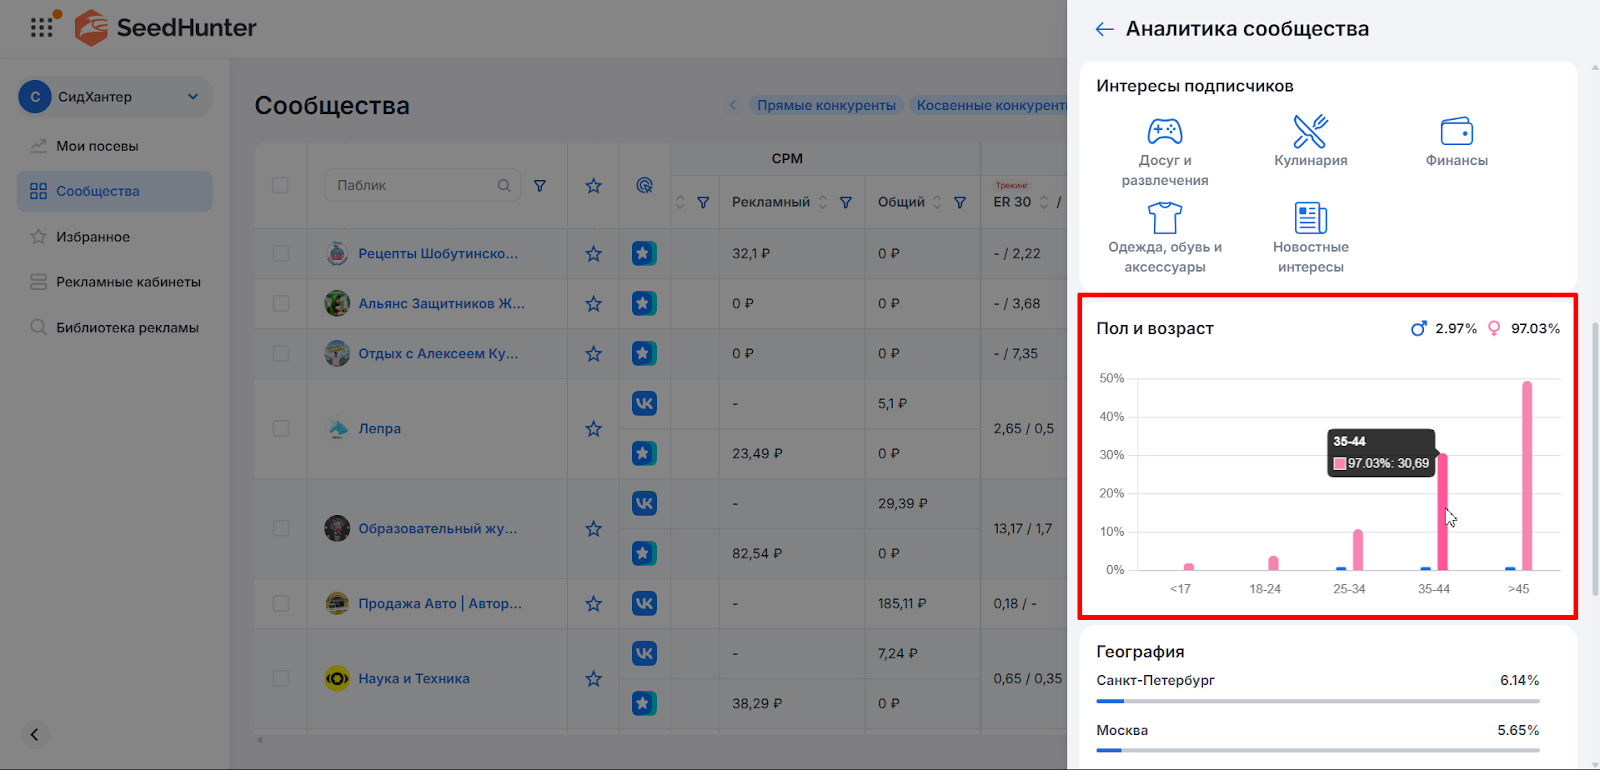The width and height of the screenshot is (1600, 770).
Task: Select checkbox for Рецепты Шобутинско row
Action: (280, 254)
